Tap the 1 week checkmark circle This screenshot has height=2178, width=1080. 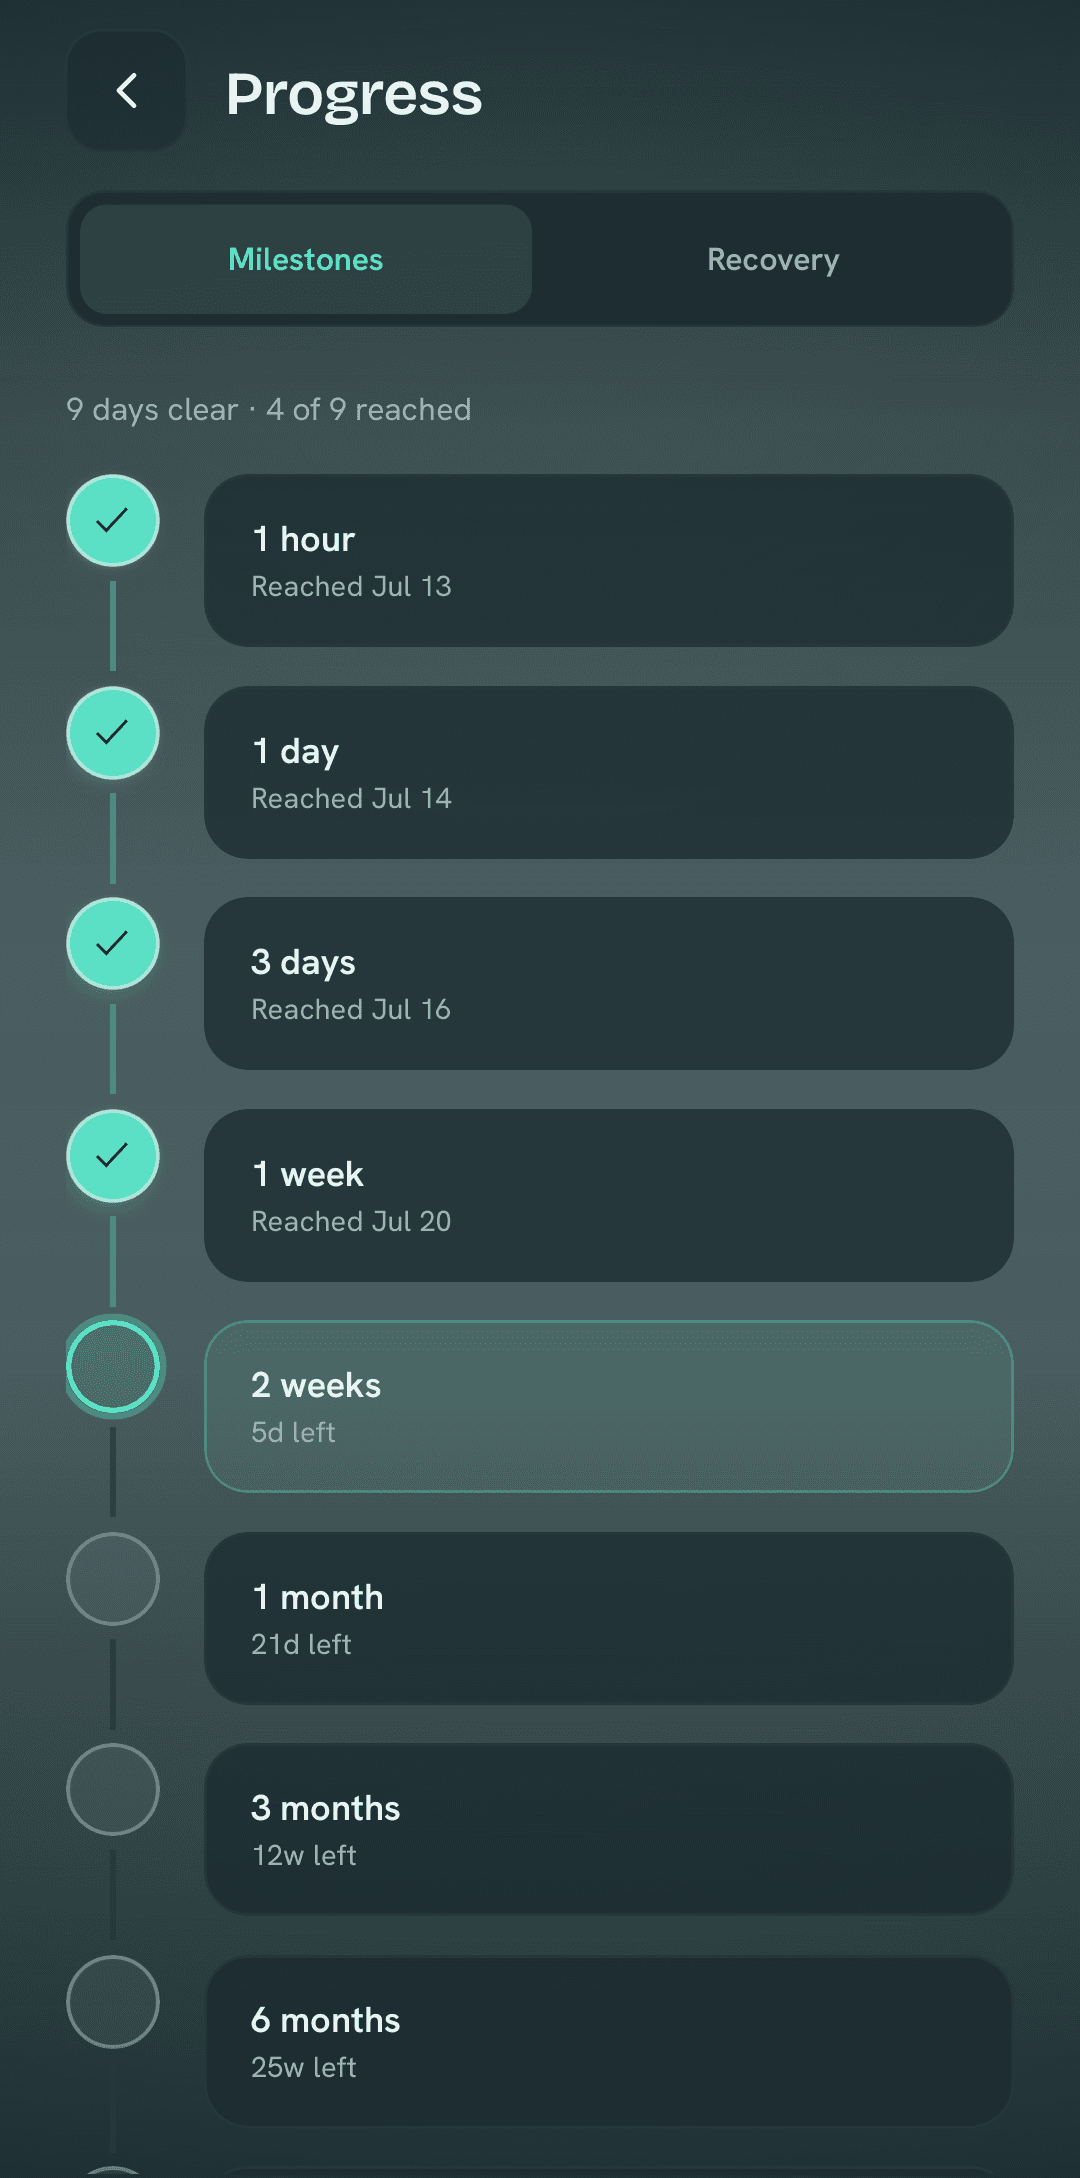click(x=113, y=1155)
